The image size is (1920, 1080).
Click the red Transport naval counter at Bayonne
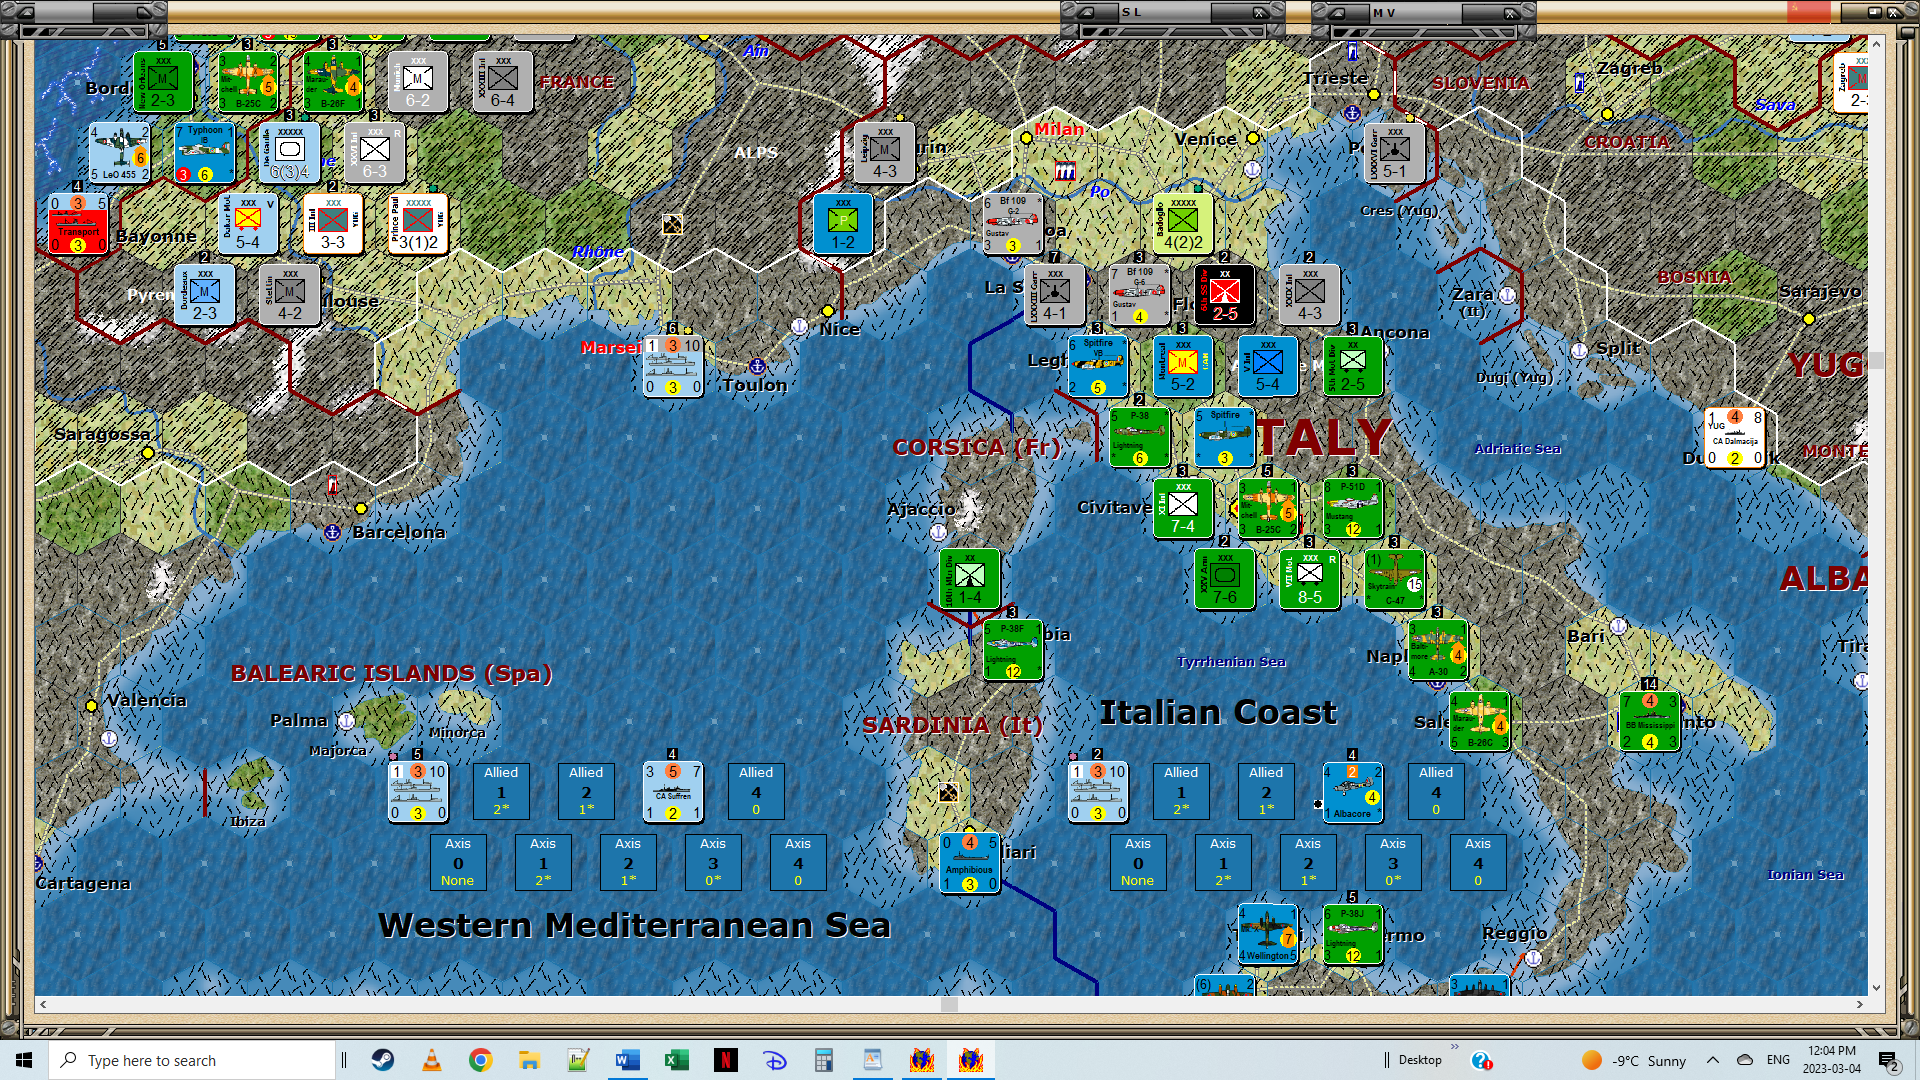78,224
